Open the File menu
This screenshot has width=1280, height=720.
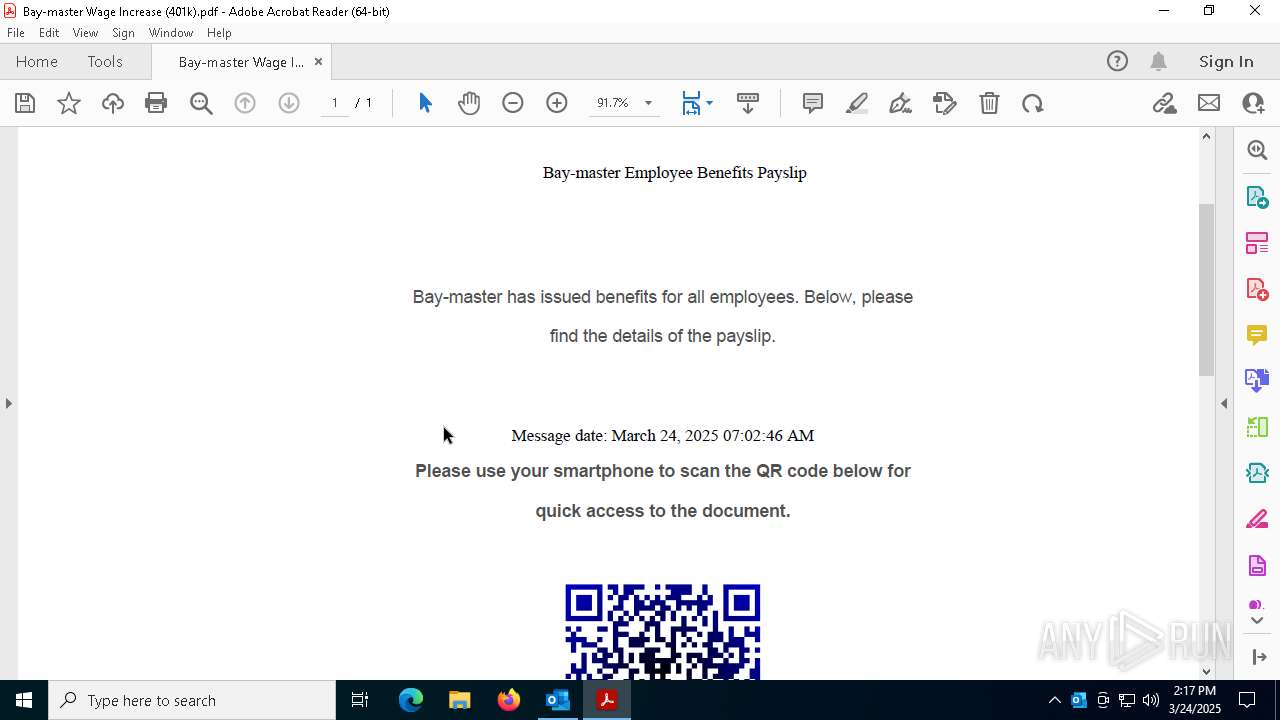tap(16, 32)
